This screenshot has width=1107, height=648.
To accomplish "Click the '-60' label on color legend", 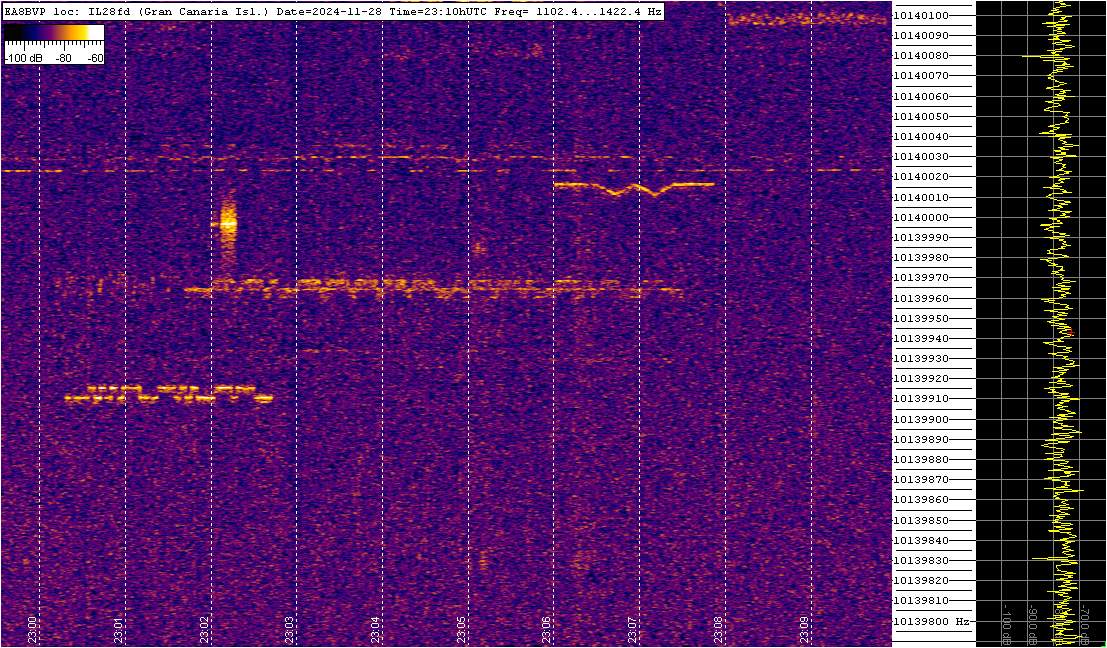I will tap(95, 59).
